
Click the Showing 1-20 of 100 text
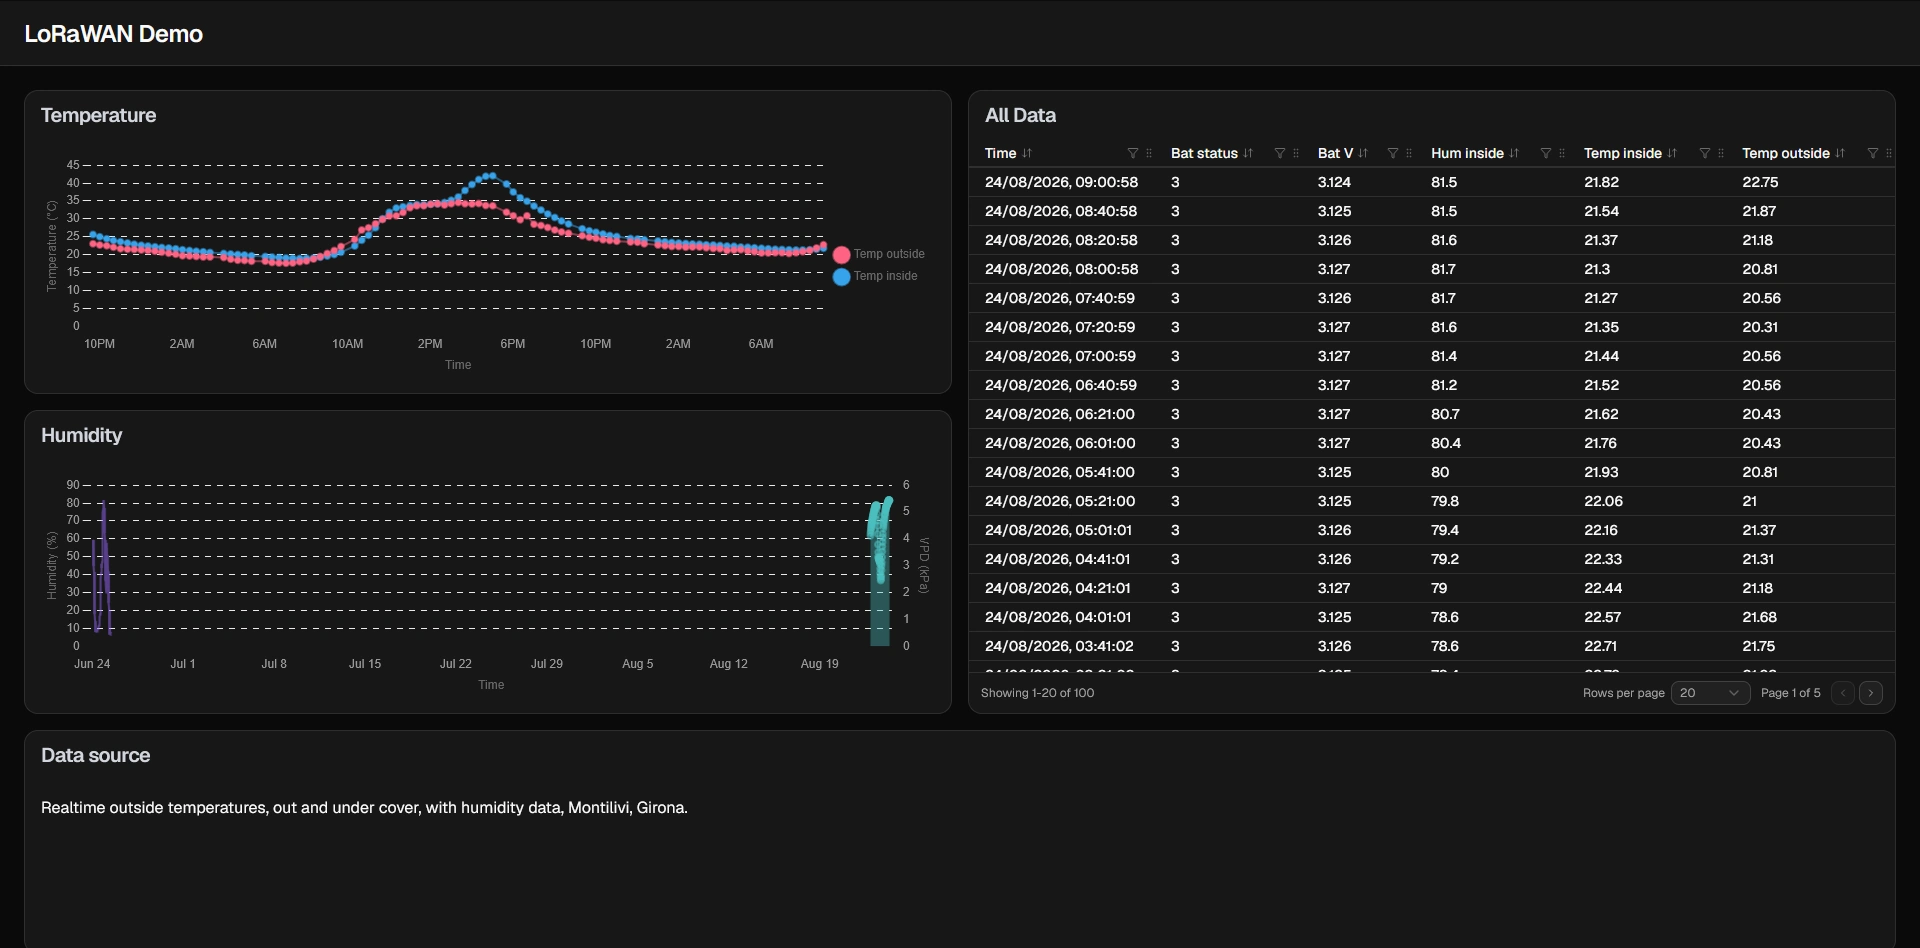pyautogui.click(x=1037, y=693)
